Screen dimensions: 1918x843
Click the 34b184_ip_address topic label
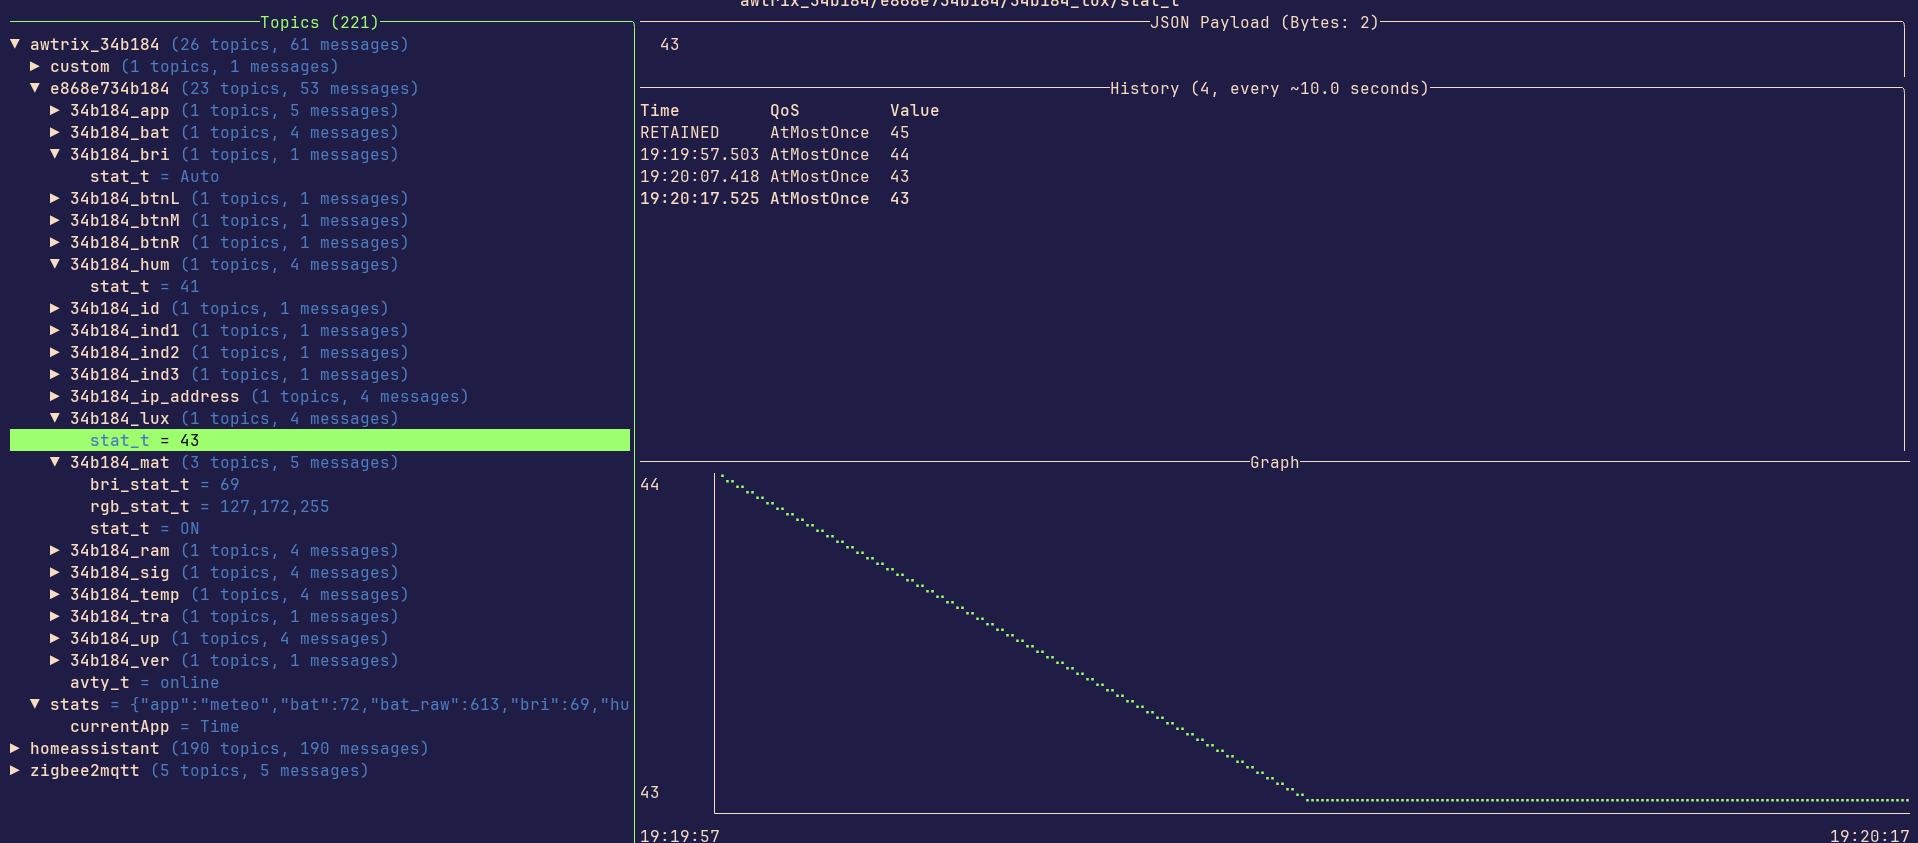pyautogui.click(x=155, y=396)
